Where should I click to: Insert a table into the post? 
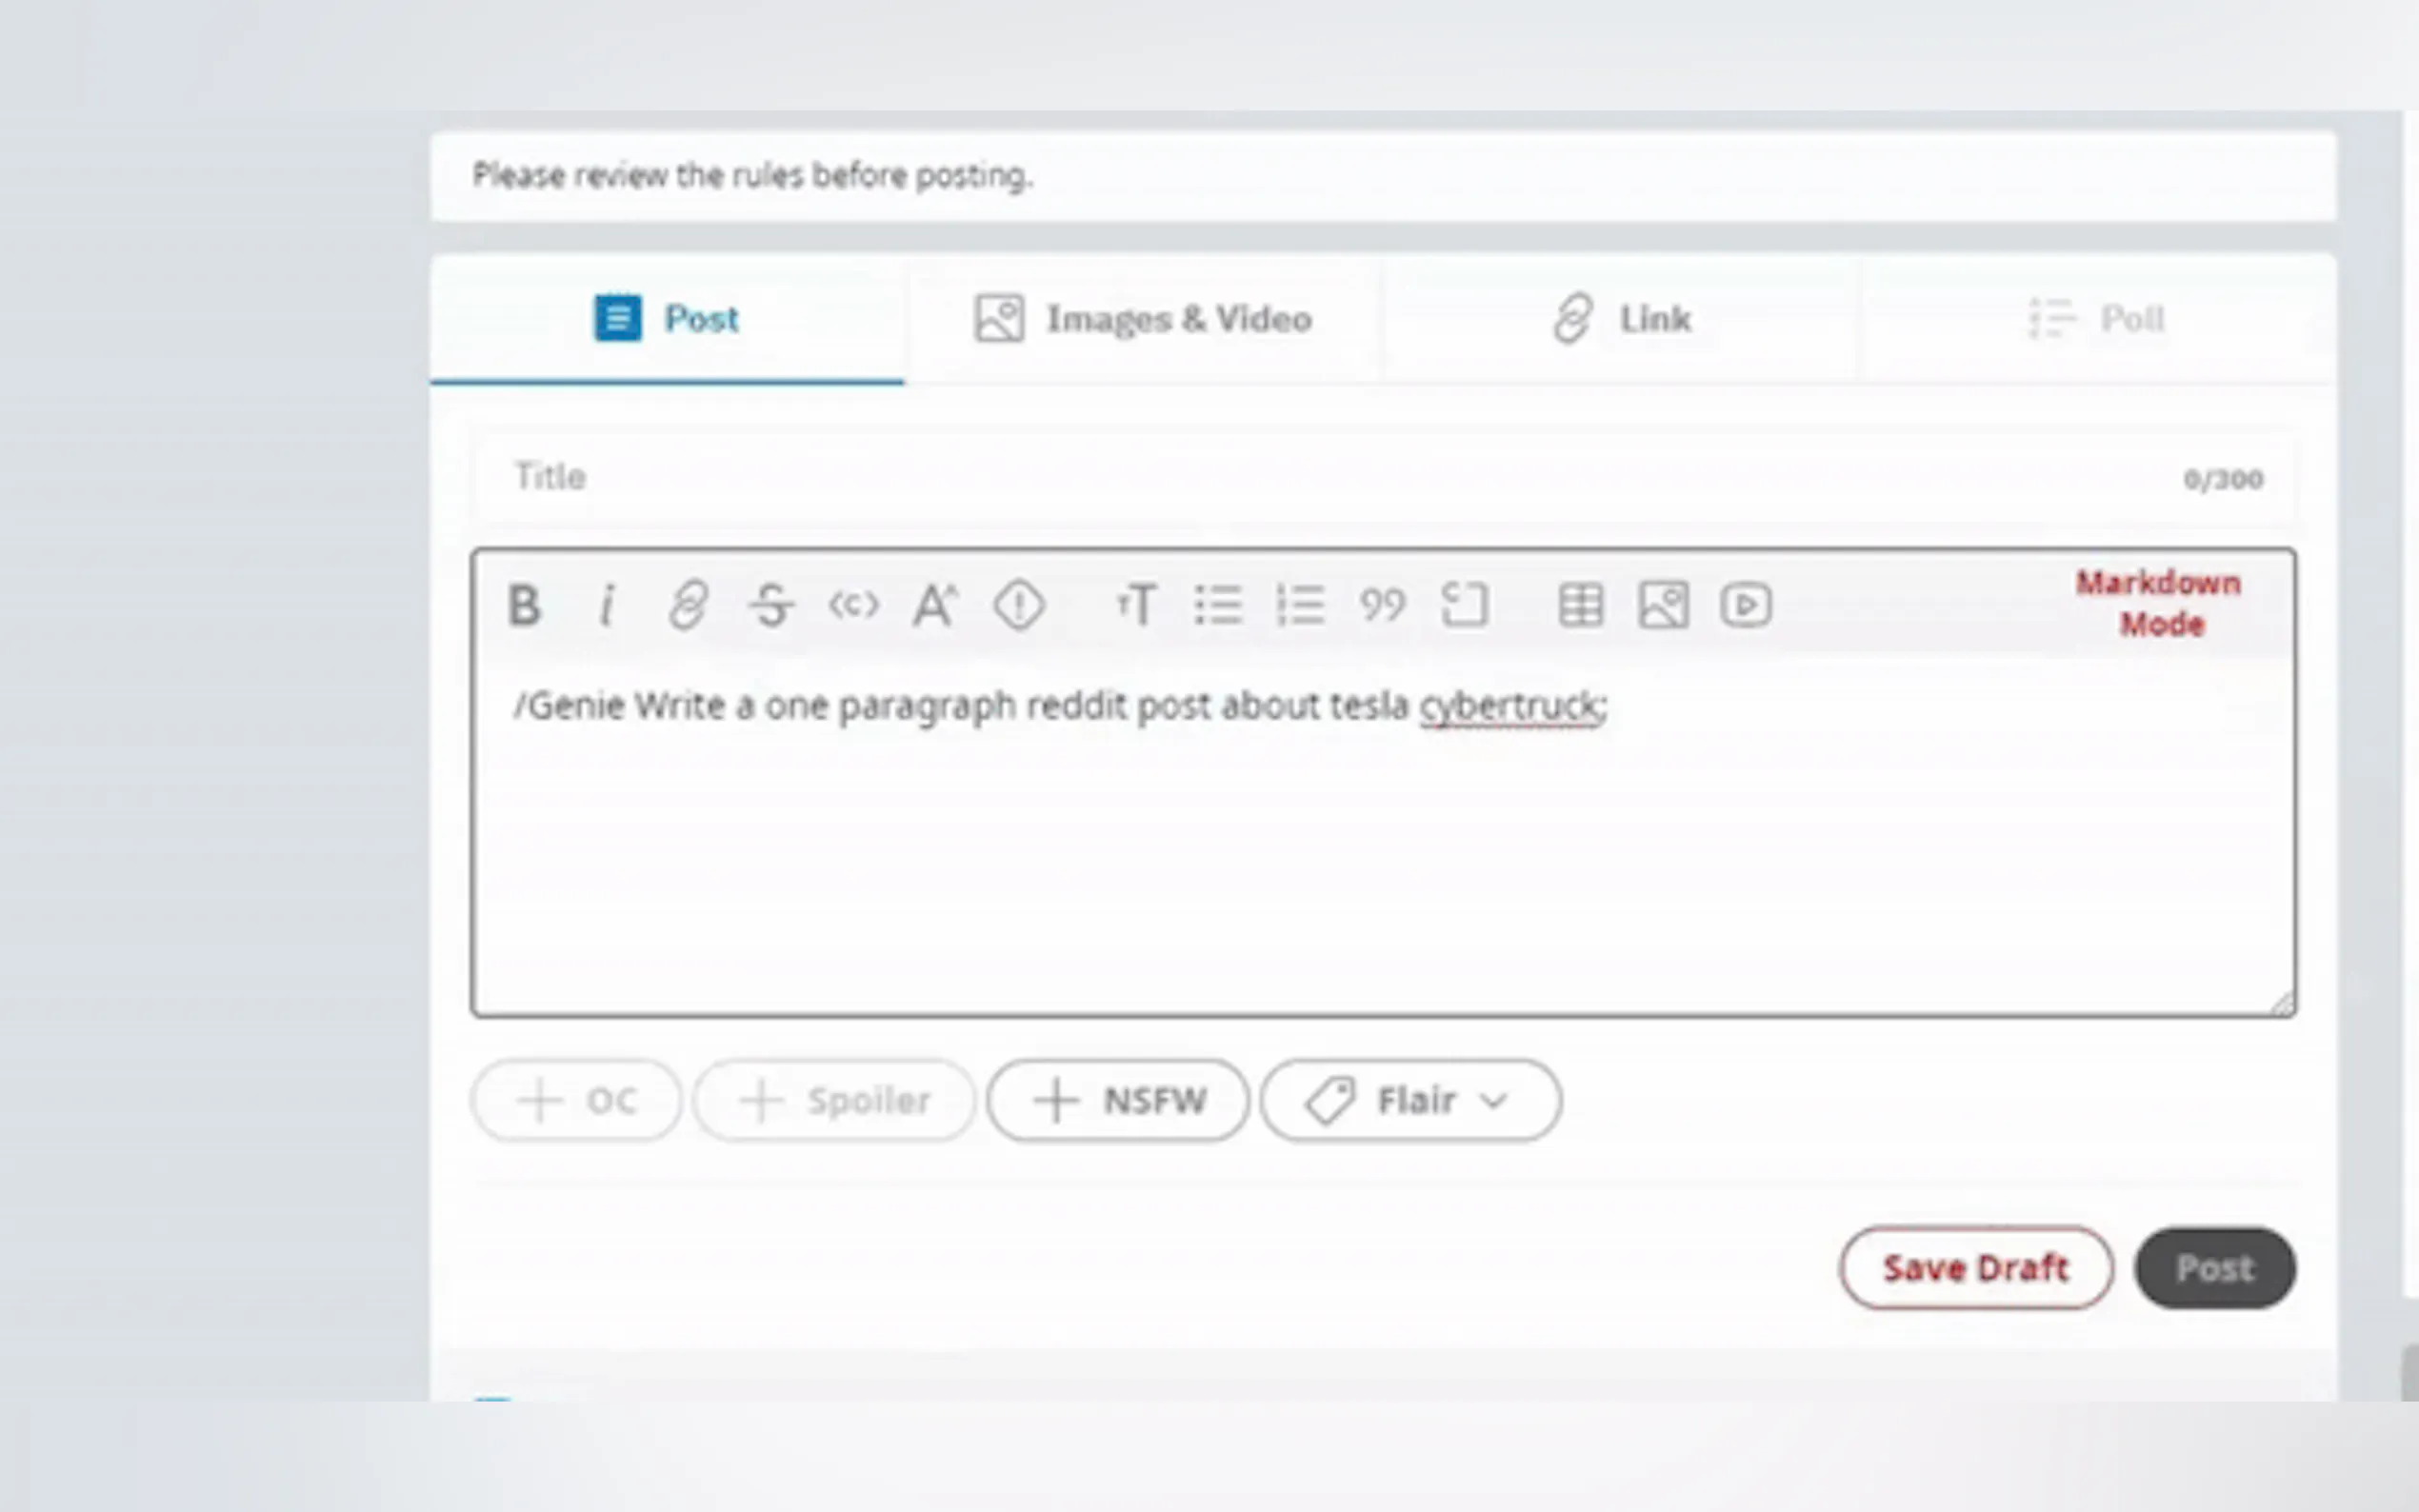click(x=1581, y=605)
